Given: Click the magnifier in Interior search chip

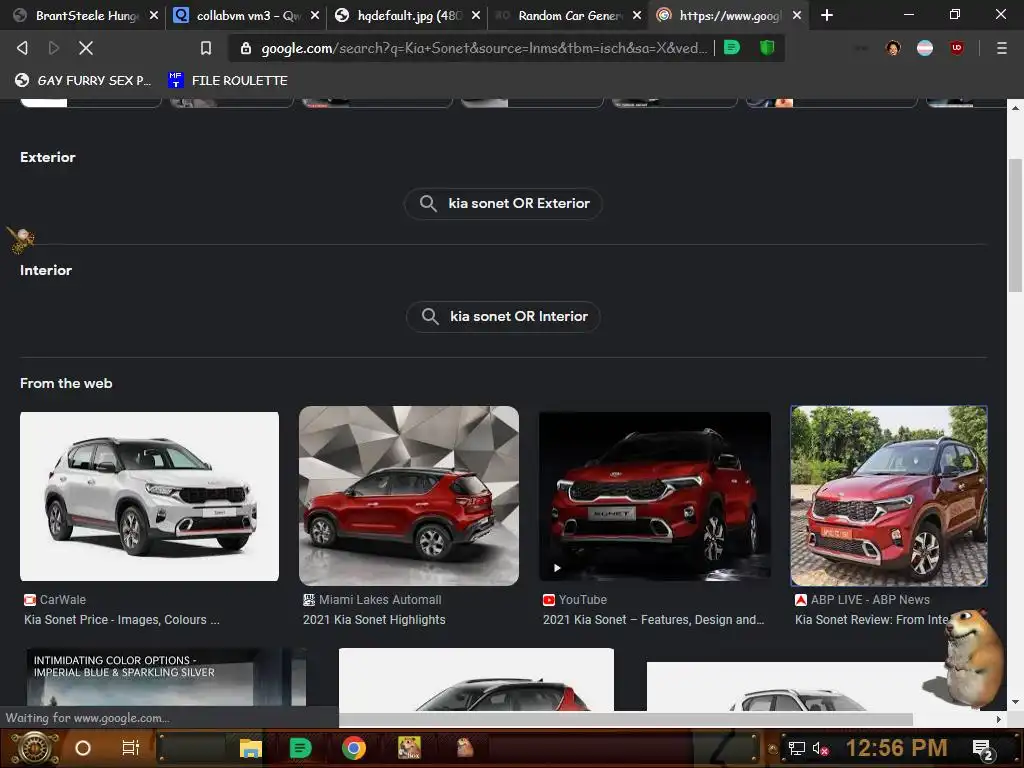Looking at the screenshot, I should point(430,316).
